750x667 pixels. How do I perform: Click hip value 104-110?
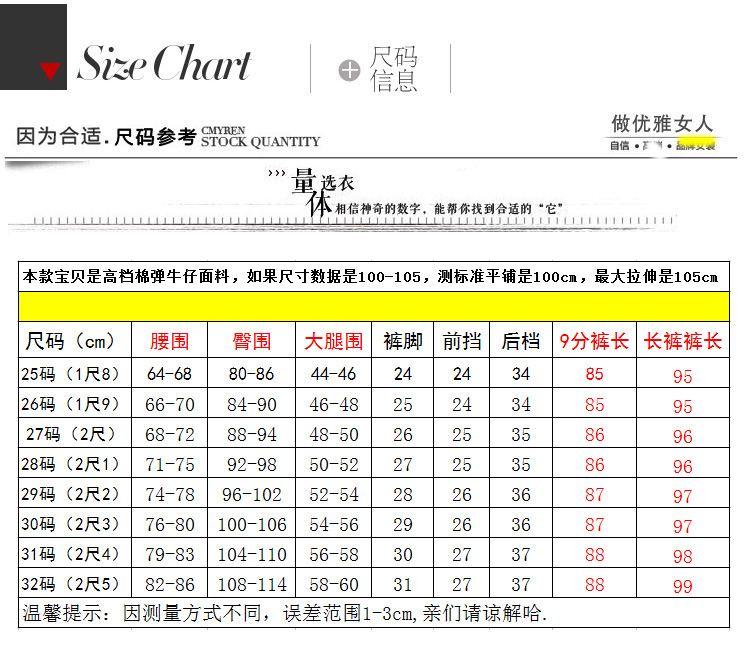click(x=252, y=555)
